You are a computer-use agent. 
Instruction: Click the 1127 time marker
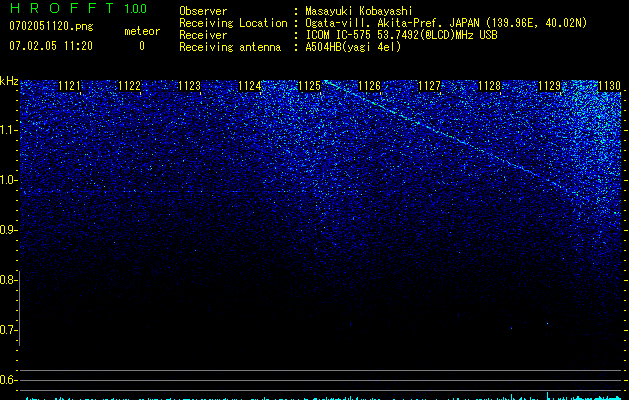click(x=429, y=86)
